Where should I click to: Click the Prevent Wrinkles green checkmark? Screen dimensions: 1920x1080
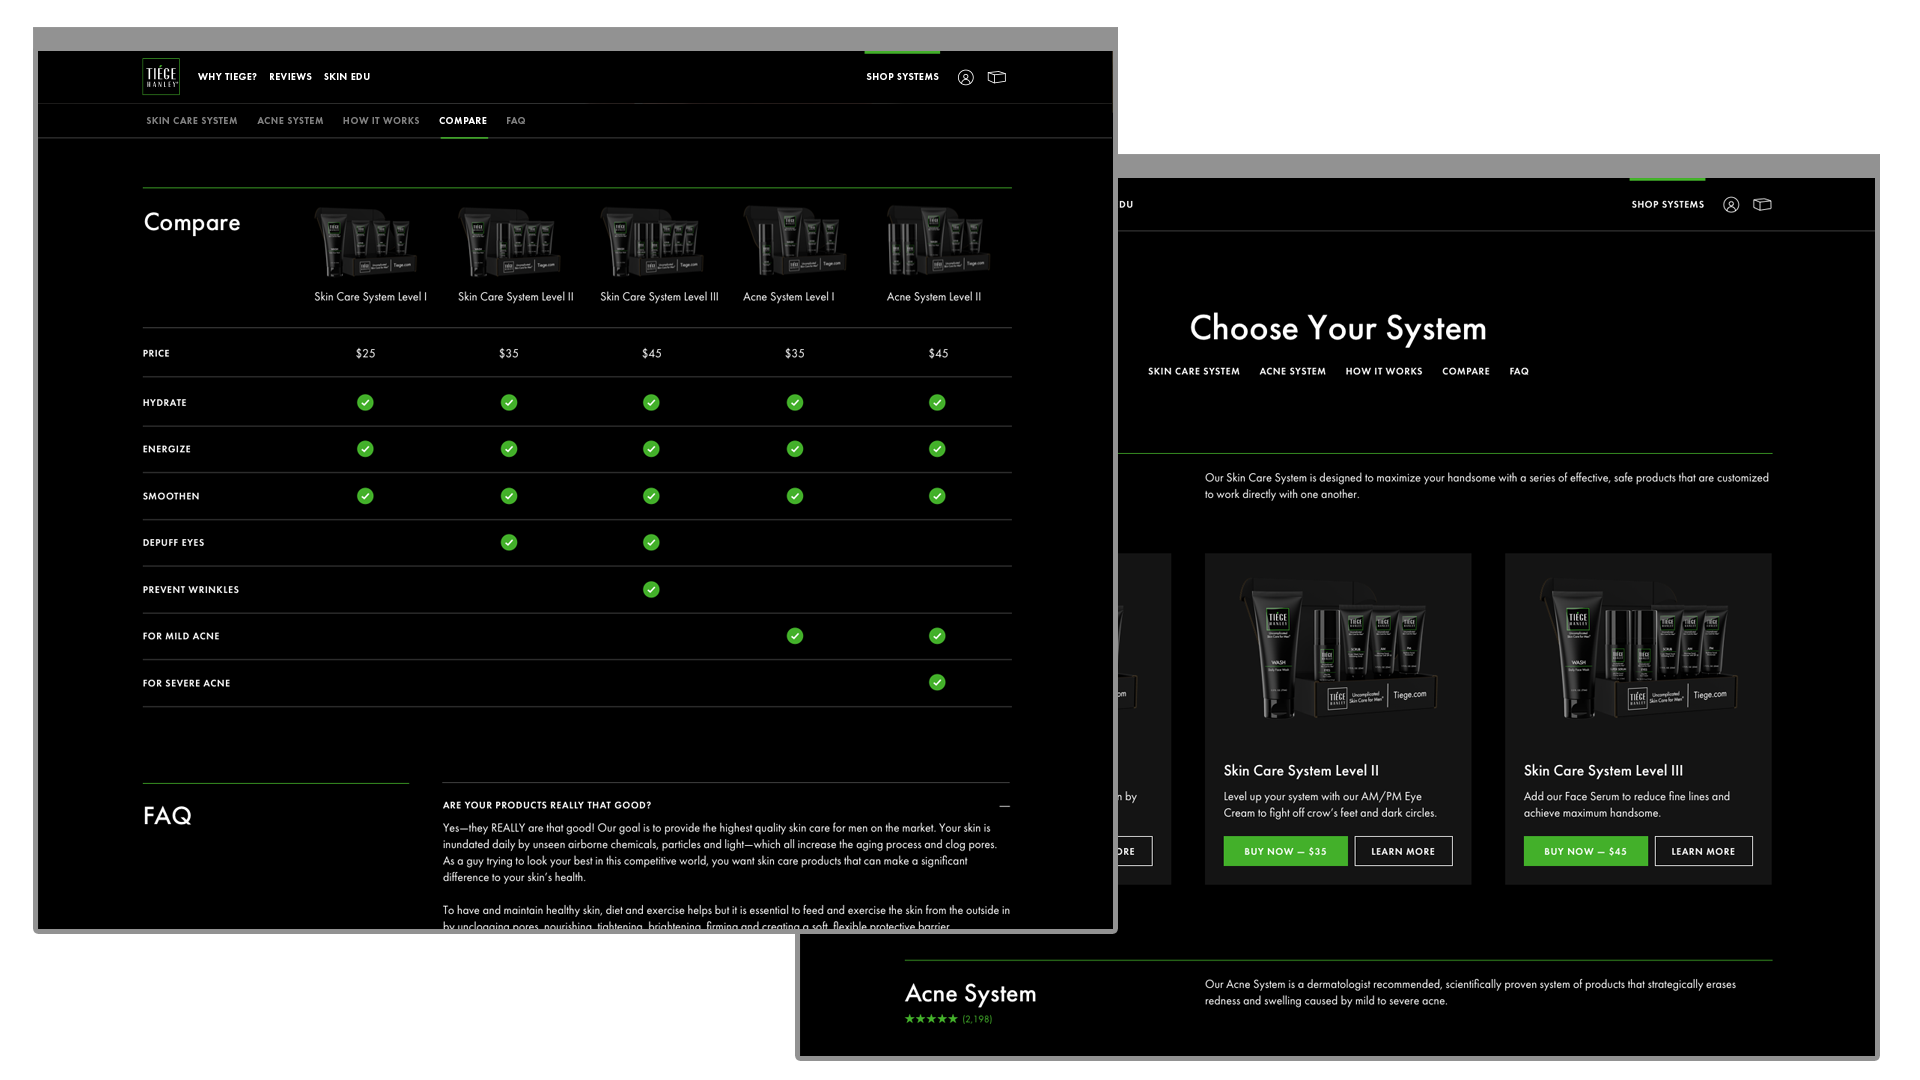pyautogui.click(x=651, y=589)
